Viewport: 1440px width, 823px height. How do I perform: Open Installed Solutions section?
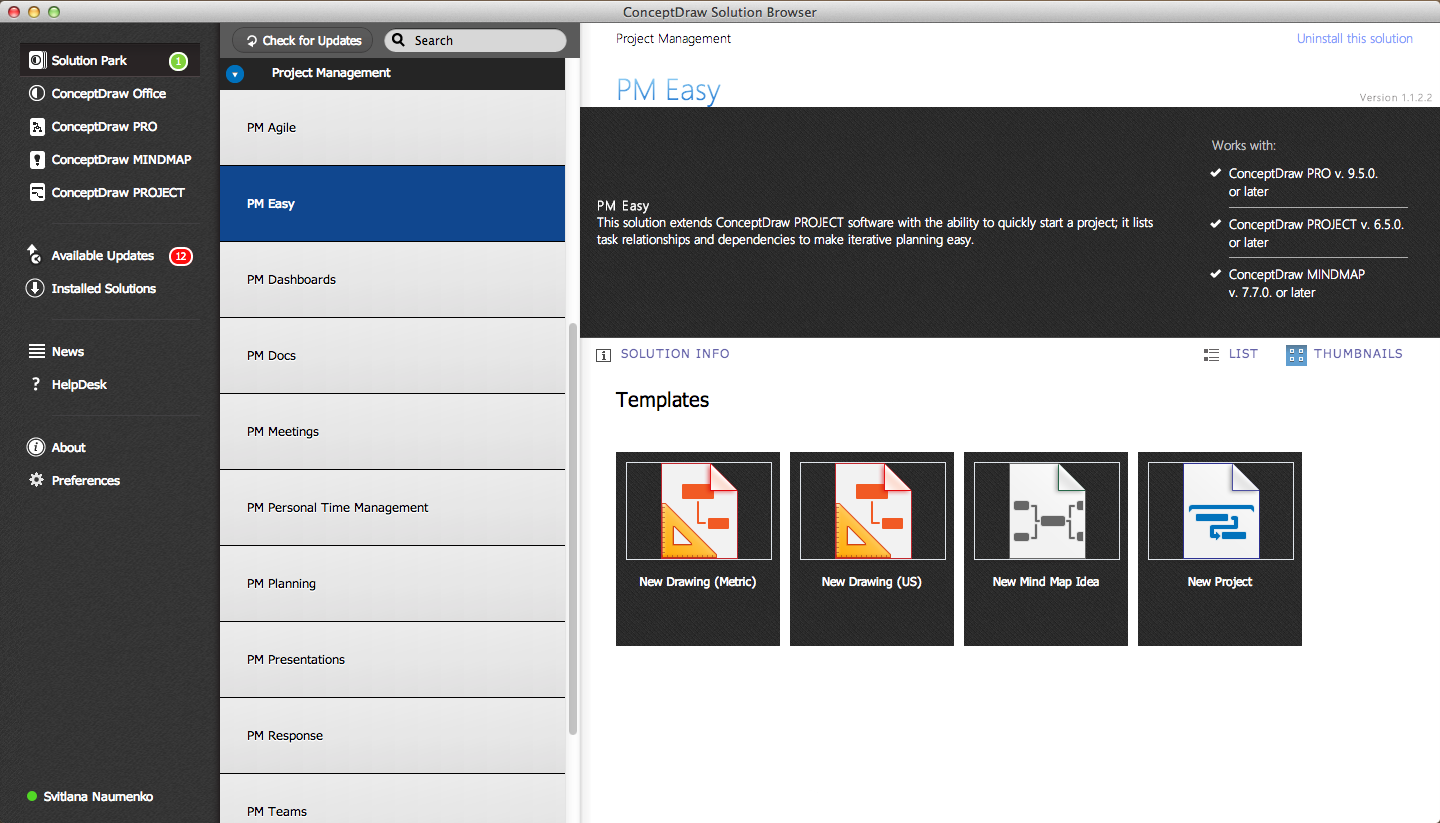pos(104,289)
